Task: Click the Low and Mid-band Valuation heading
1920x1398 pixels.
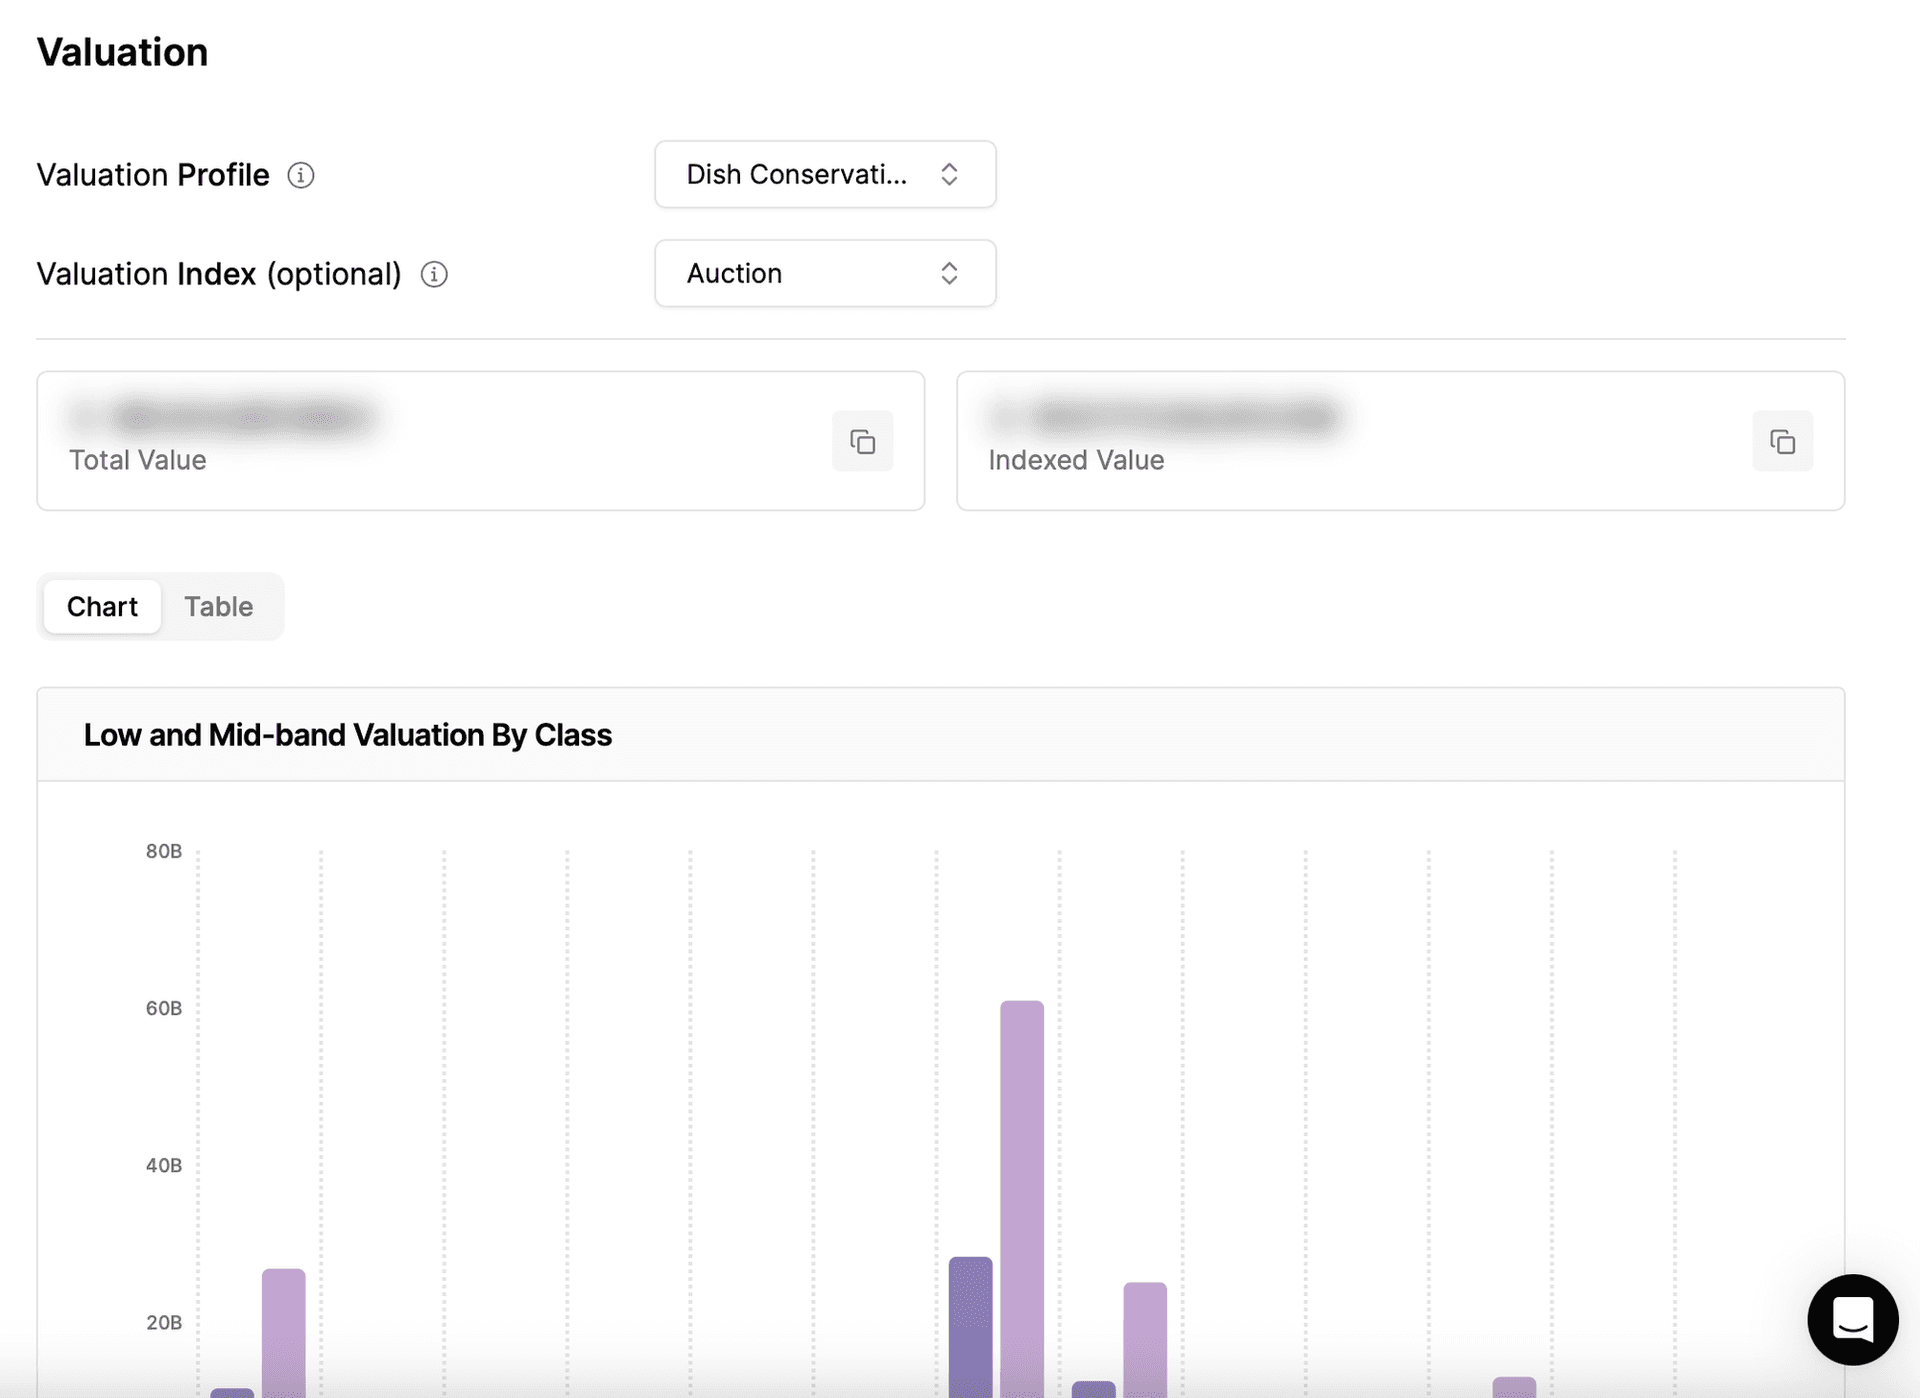Action: (x=347, y=735)
